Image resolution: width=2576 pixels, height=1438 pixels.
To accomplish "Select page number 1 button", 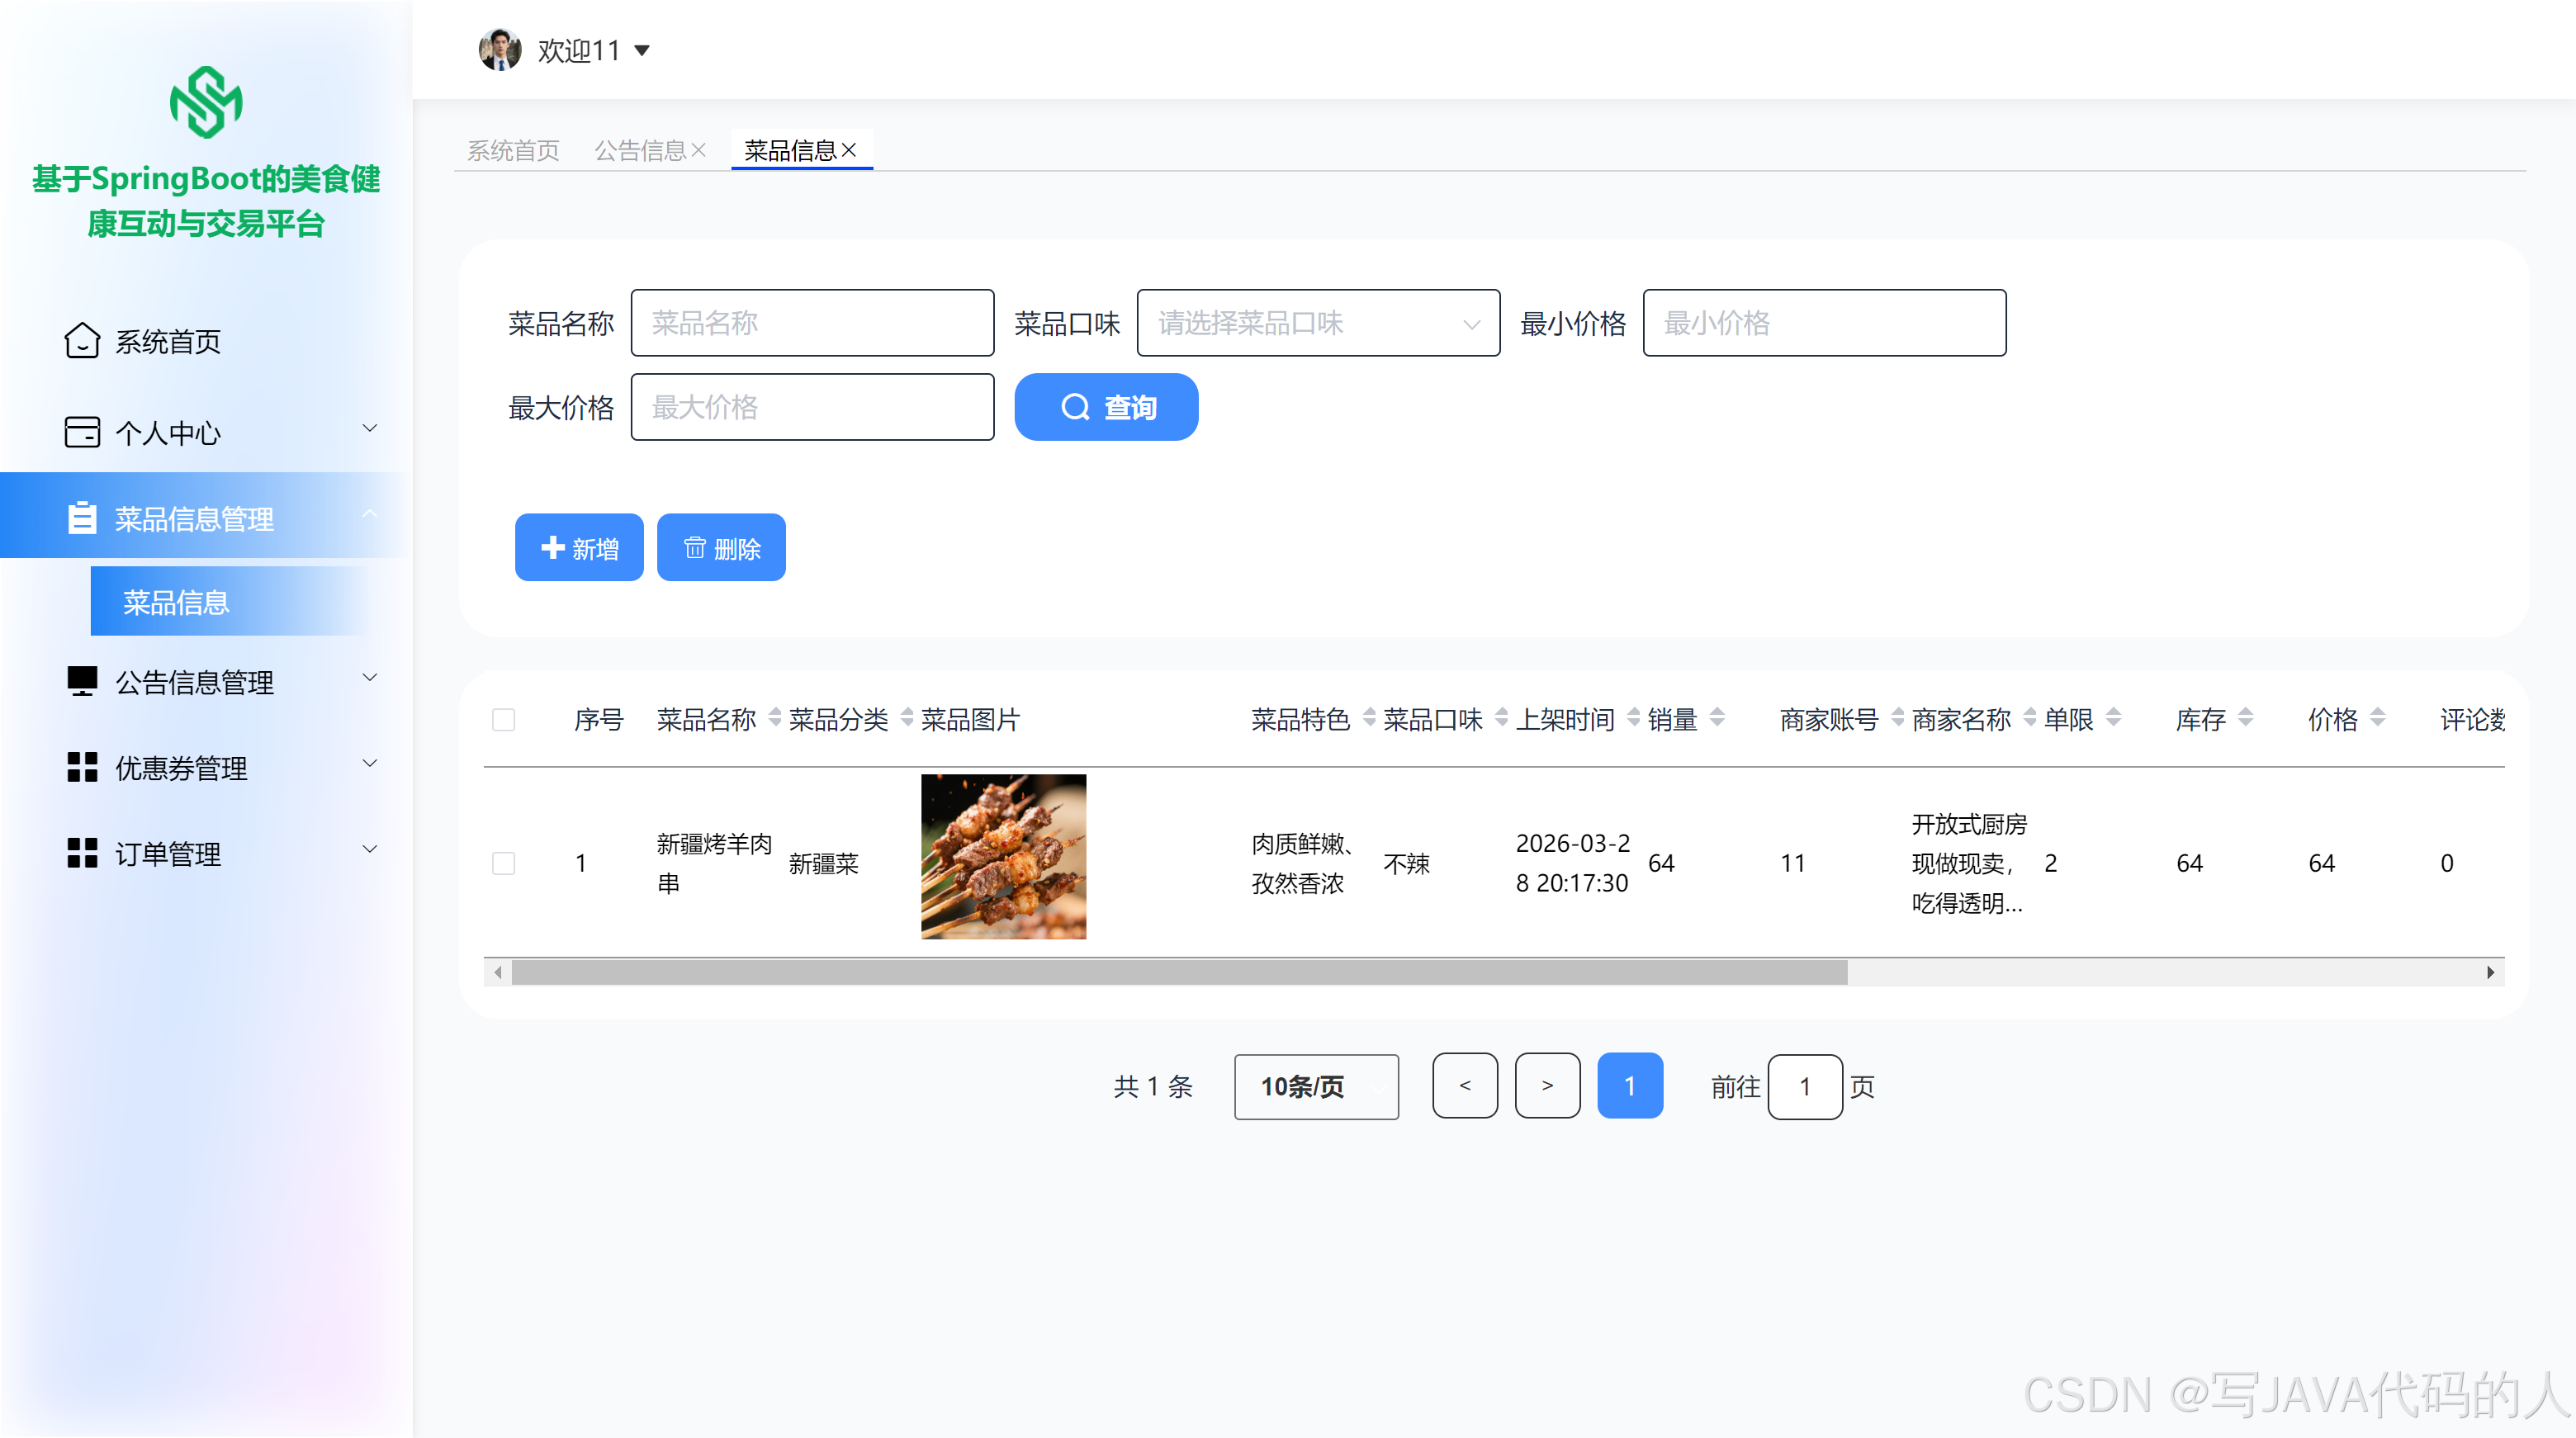I will (1630, 1085).
